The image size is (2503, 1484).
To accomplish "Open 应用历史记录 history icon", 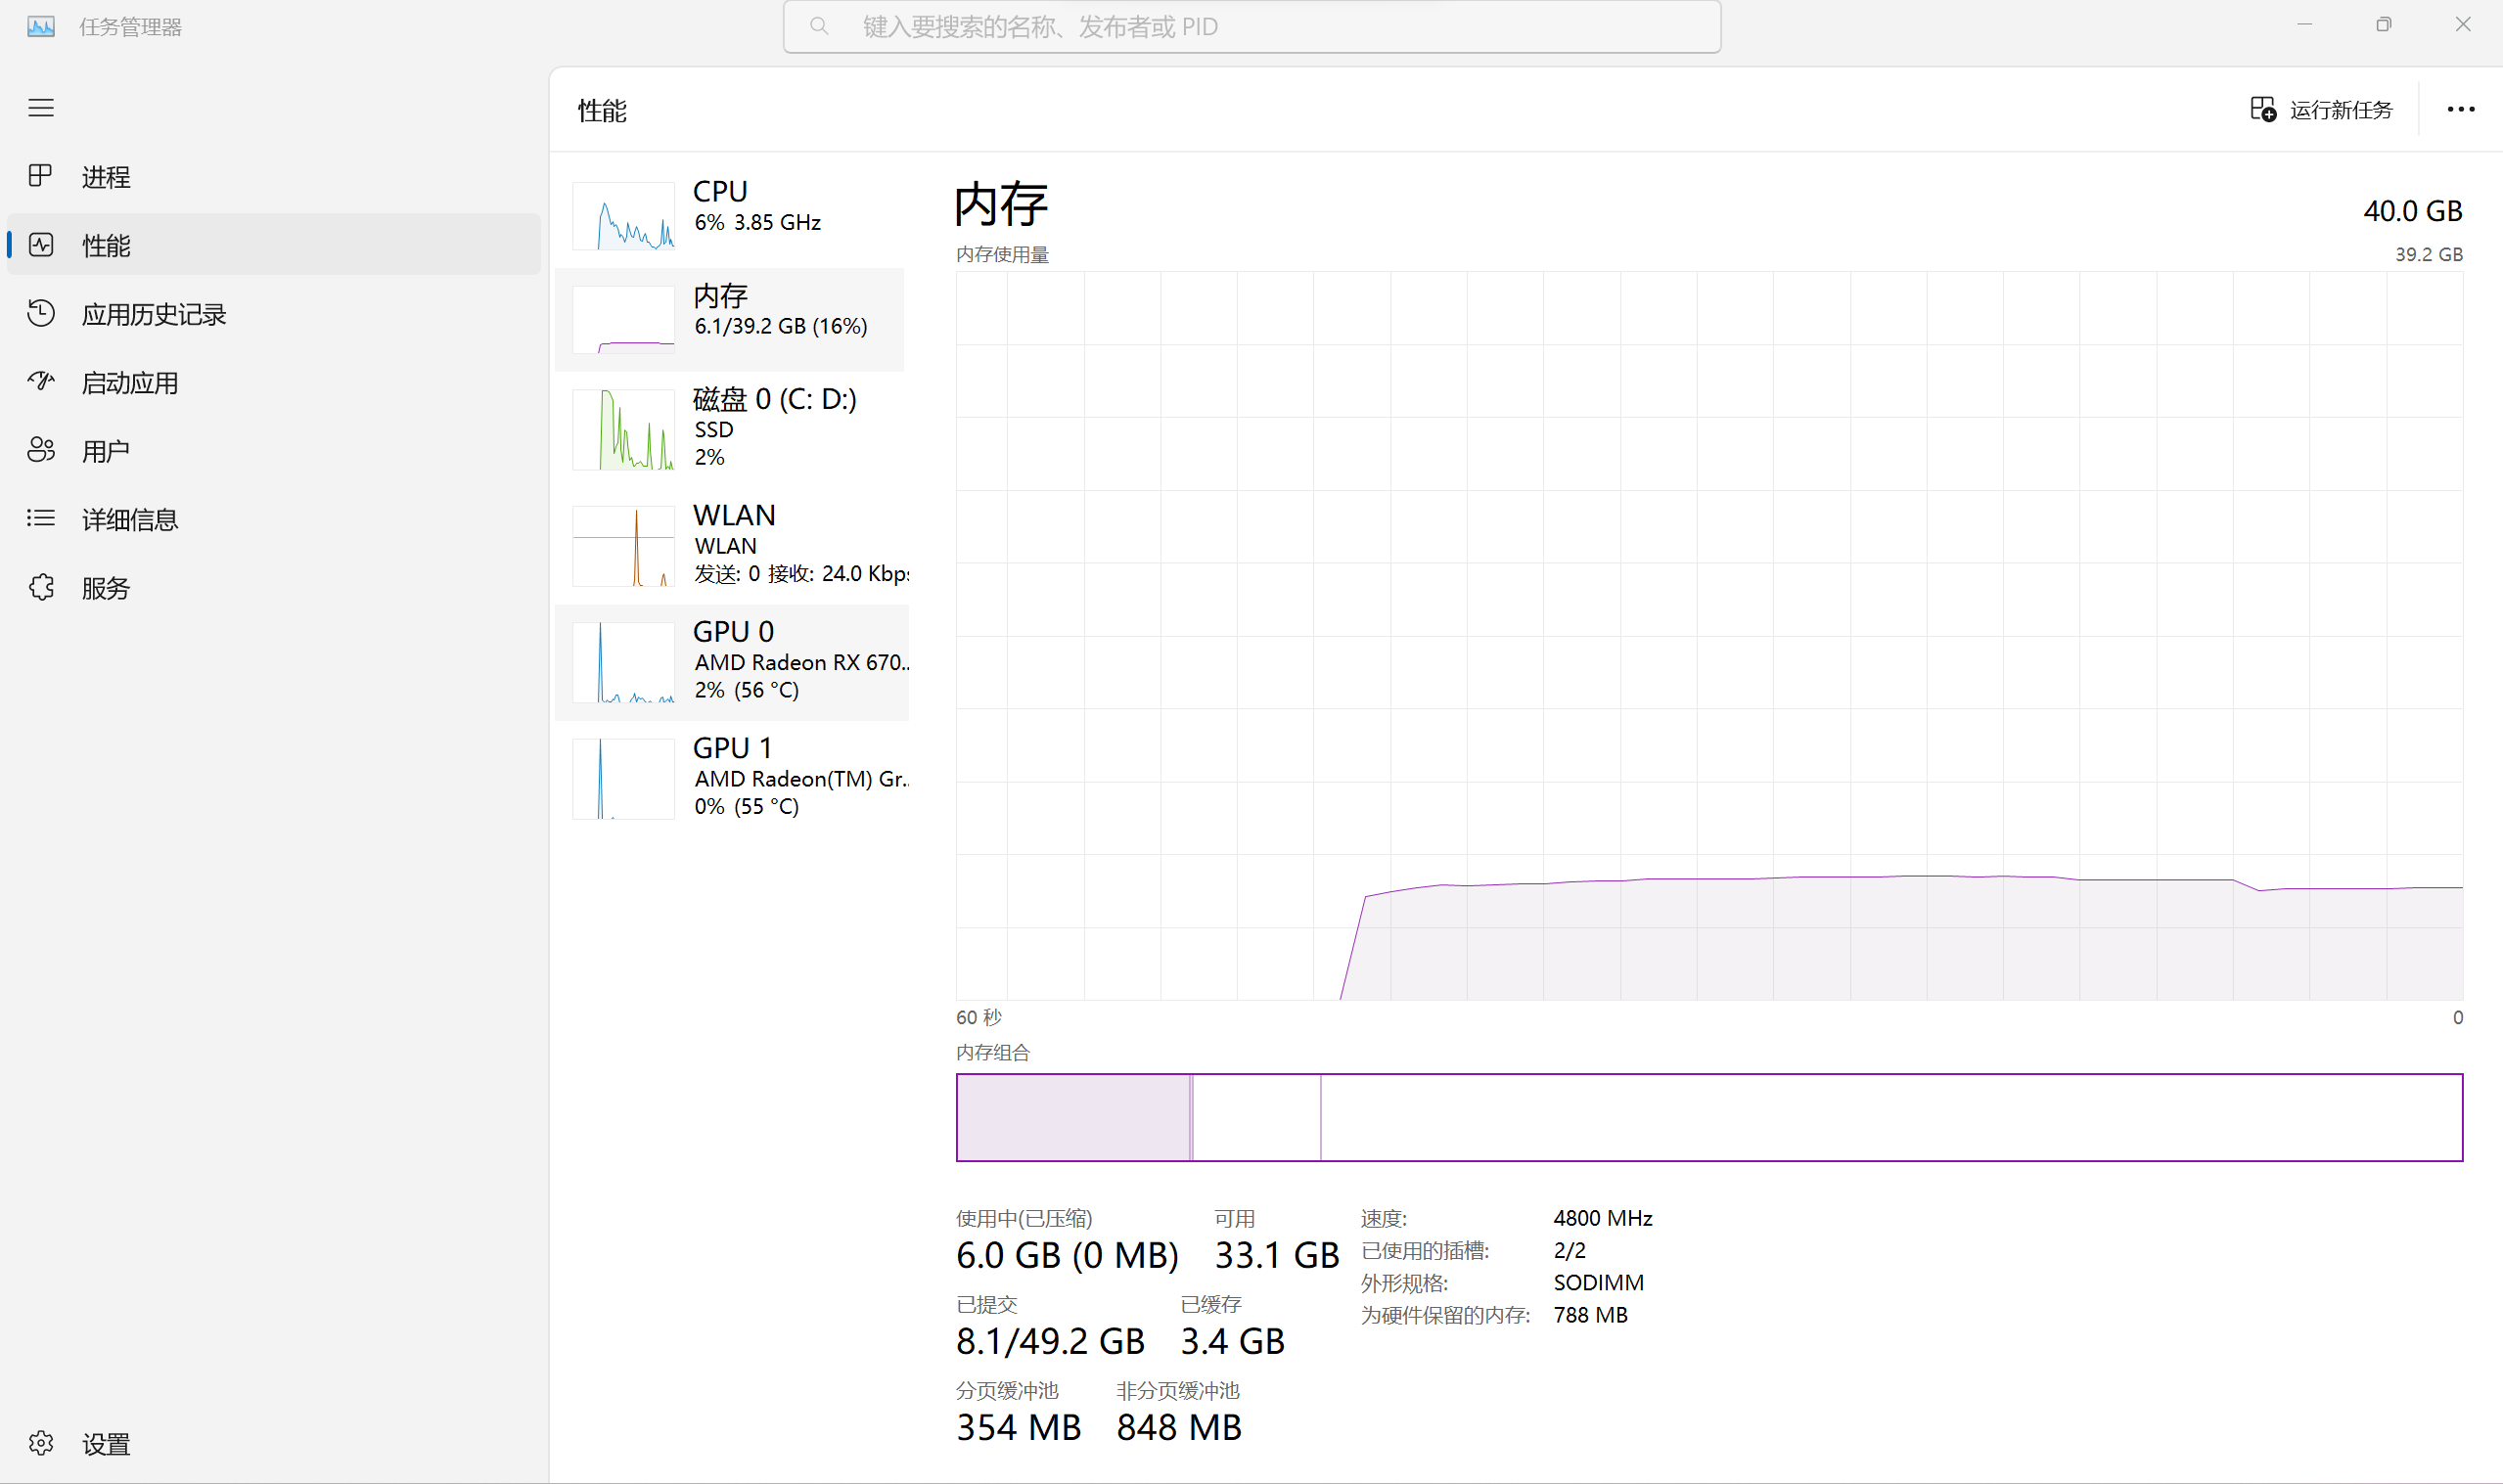I will (x=41, y=313).
